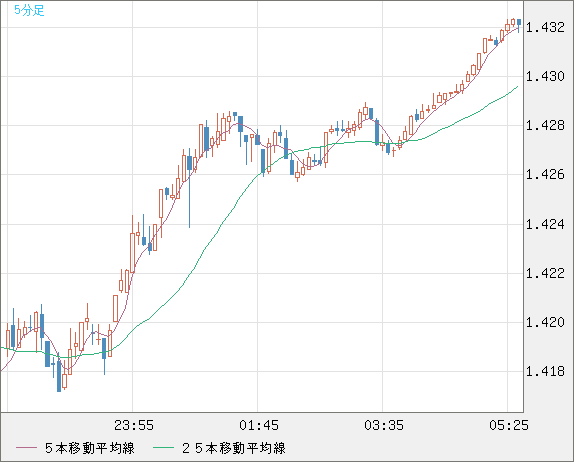The image size is (574, 462).
Task: Click the 1.420 price axis label
Action: coord(545,323)
